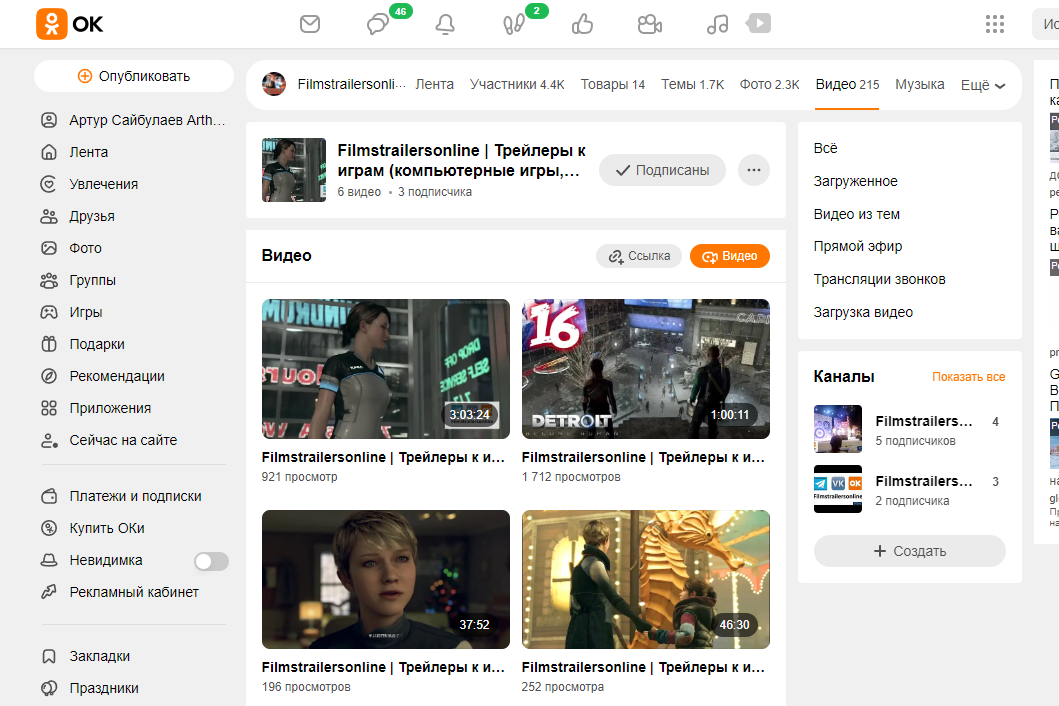Select Трансляции звонков filter
Screen dimensions: 1059x706
point(879,279)
